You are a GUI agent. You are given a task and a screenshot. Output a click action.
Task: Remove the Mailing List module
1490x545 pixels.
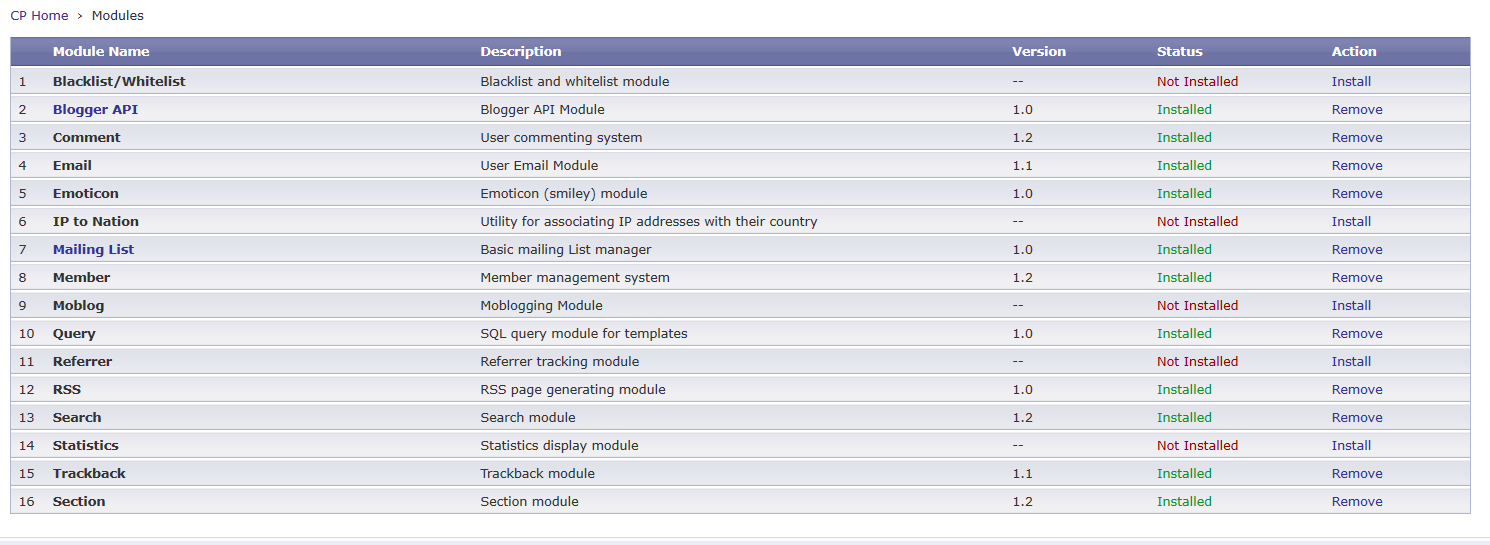pyautogui.click(x=1357, y=249)
